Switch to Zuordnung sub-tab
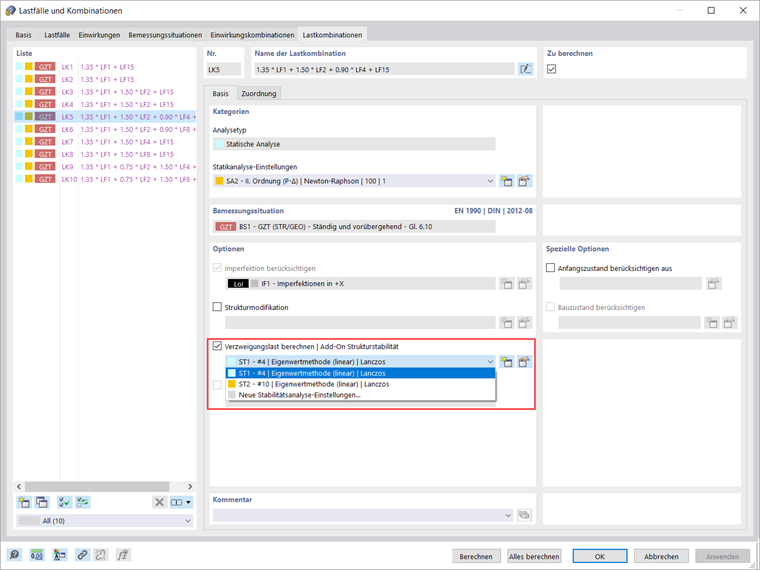The height and width of the screenshot is (570, 760). 259,94
